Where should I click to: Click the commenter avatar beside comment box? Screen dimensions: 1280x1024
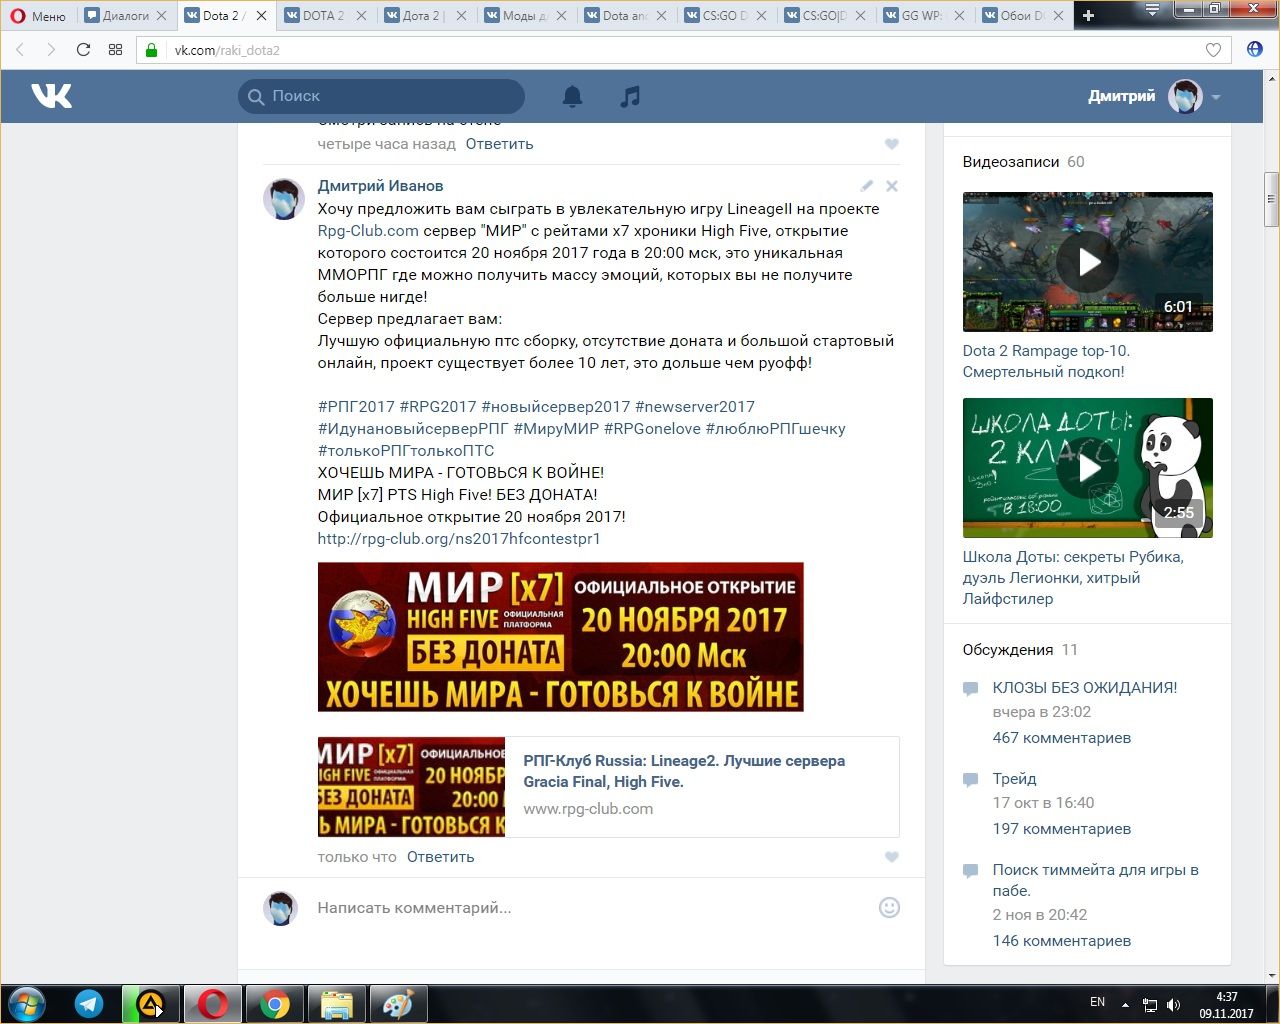(281, 908)
